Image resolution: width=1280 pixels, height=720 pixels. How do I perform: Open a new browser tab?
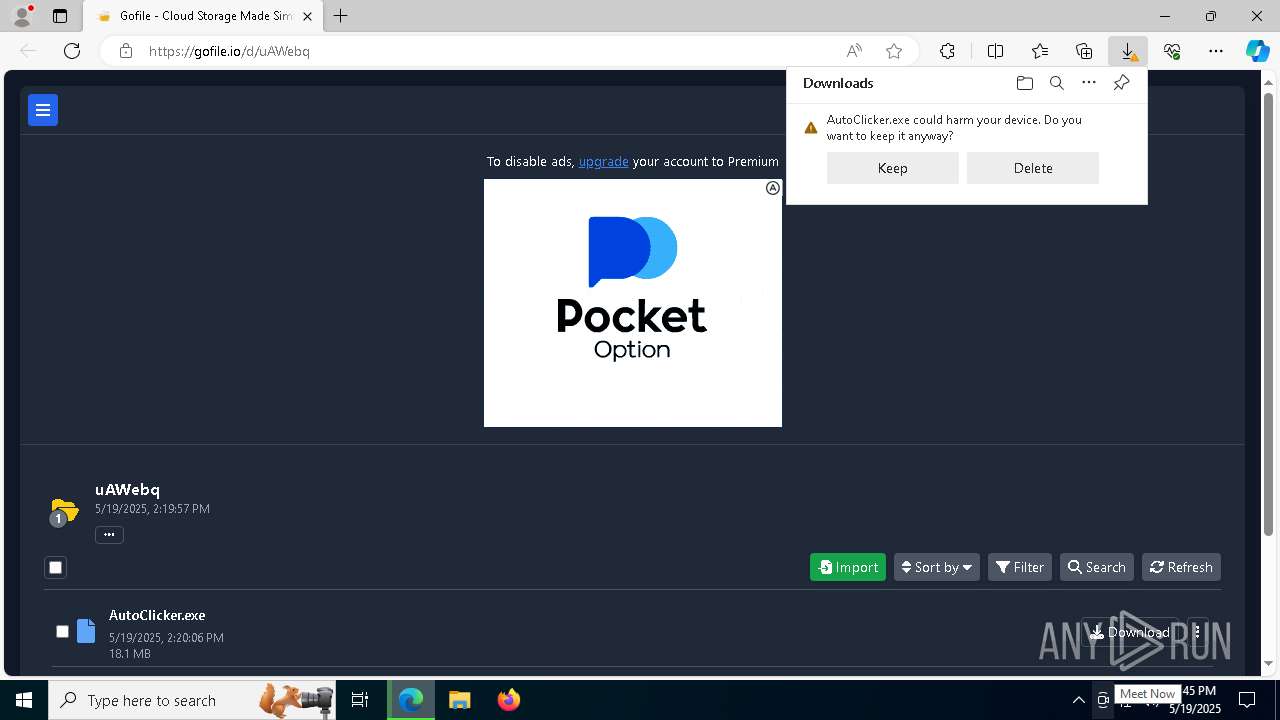pos(341,16)
